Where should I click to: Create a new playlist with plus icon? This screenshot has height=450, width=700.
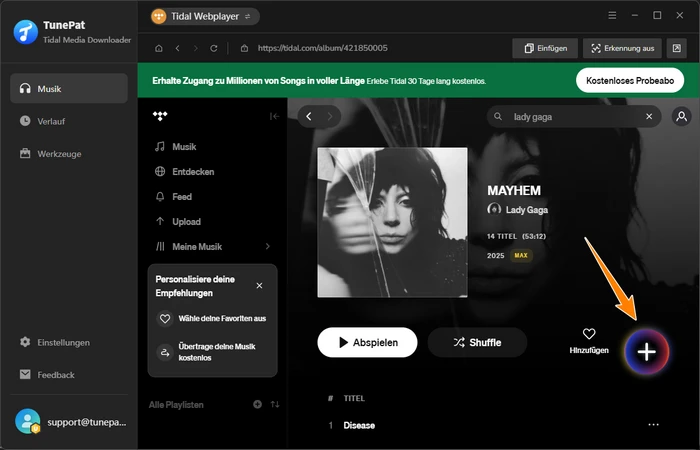click(x=258, y=404)
